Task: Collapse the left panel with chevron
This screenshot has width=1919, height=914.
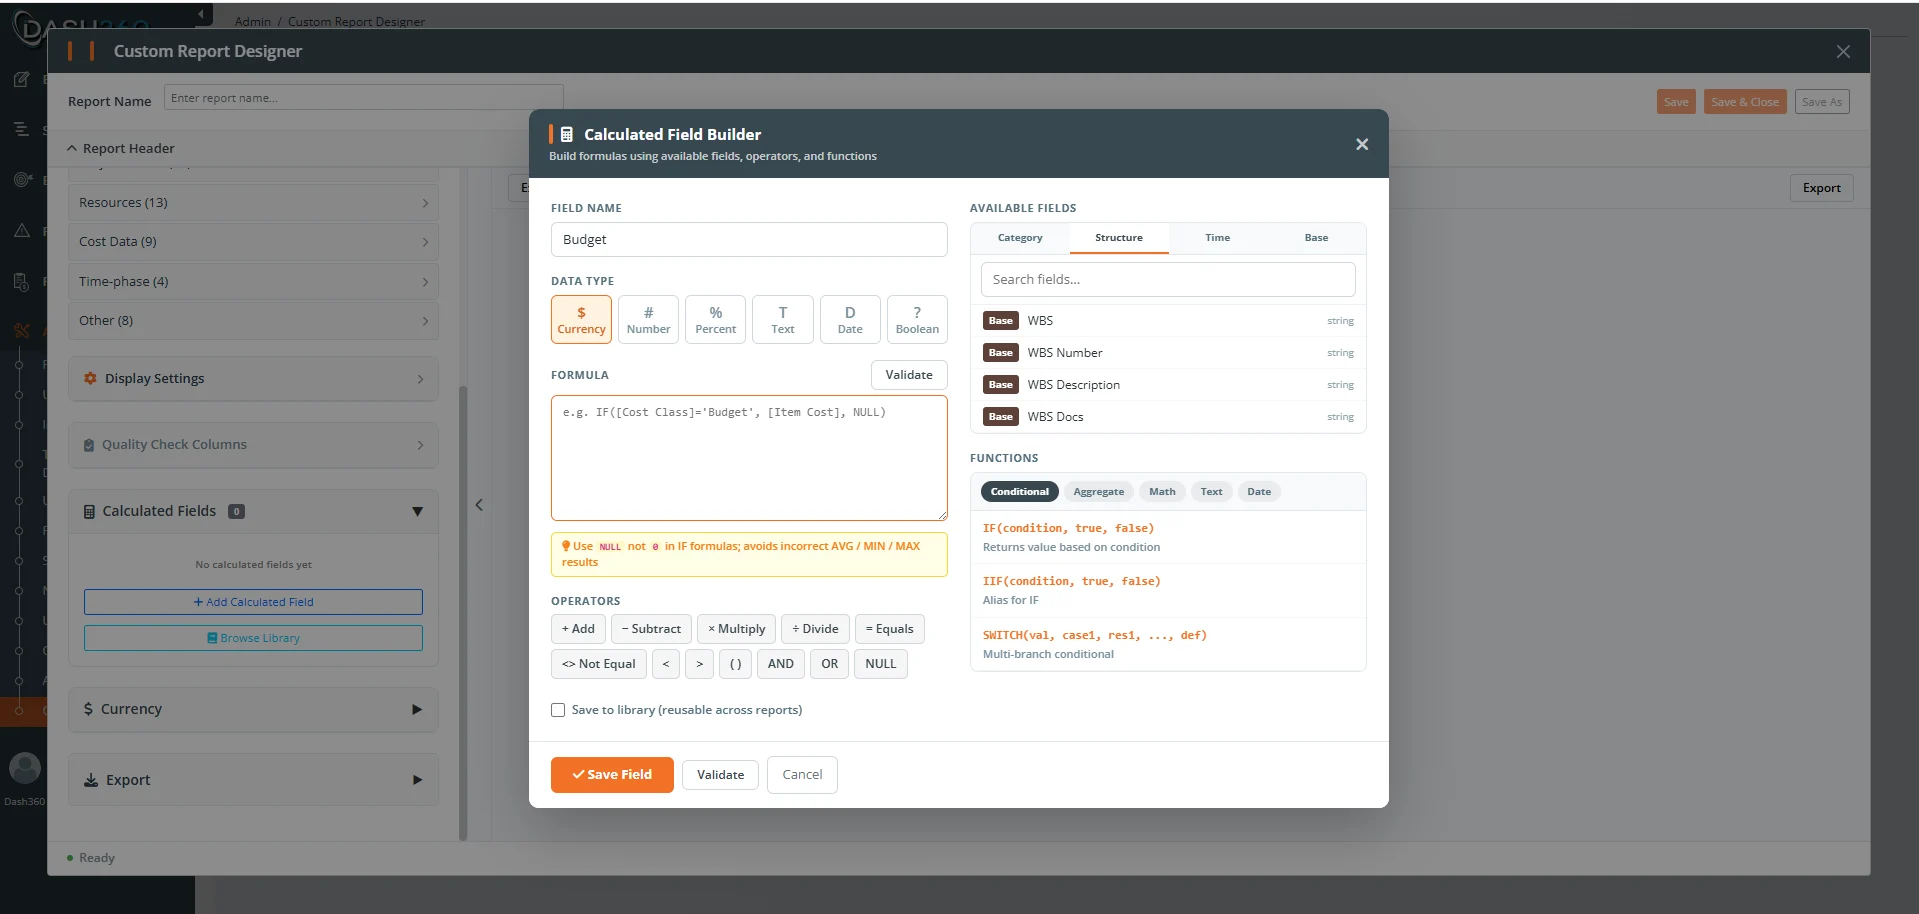Action: point(479,505)
